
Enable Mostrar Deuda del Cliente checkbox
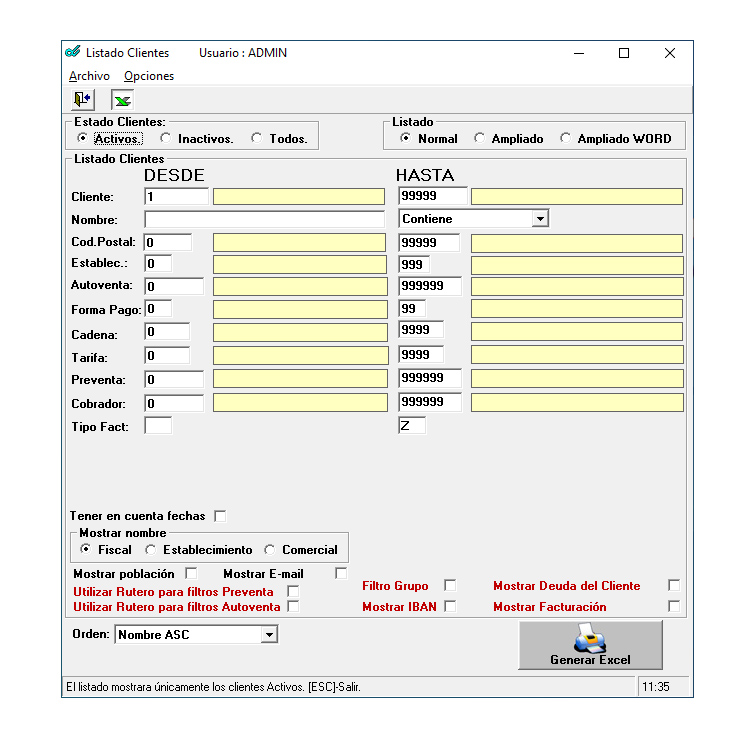[x=674, y=585]
